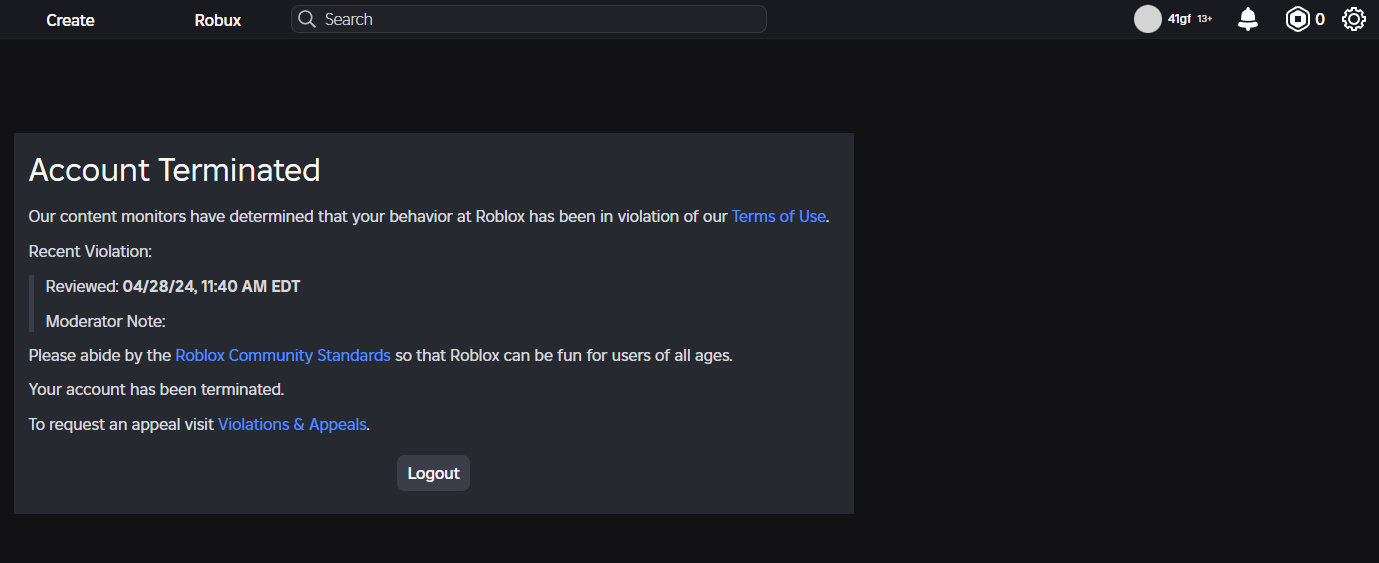Click the Logout button
The height and width of the screenshot is (563, 1379).
[x=433, y=473]
